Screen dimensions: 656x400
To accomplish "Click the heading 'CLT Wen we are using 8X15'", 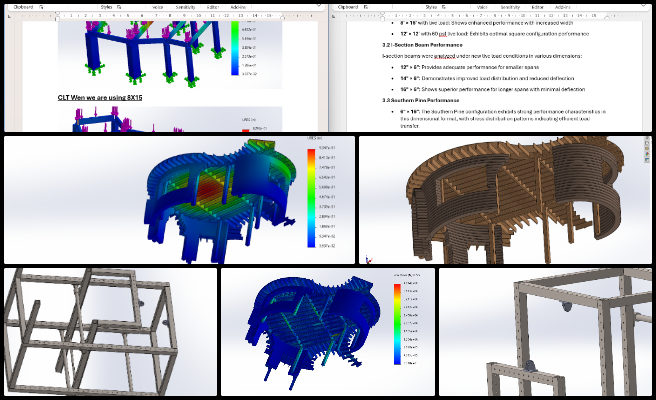I will 100,97.
